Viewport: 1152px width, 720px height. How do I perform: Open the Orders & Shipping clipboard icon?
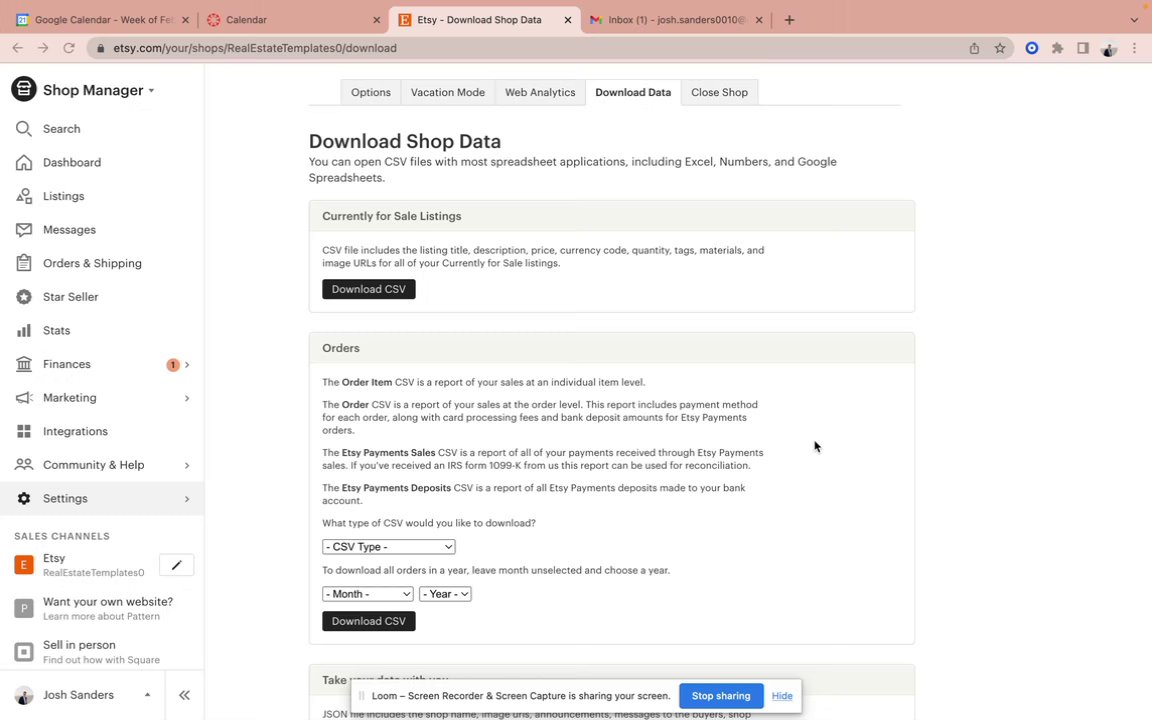[x=24, y=263]
